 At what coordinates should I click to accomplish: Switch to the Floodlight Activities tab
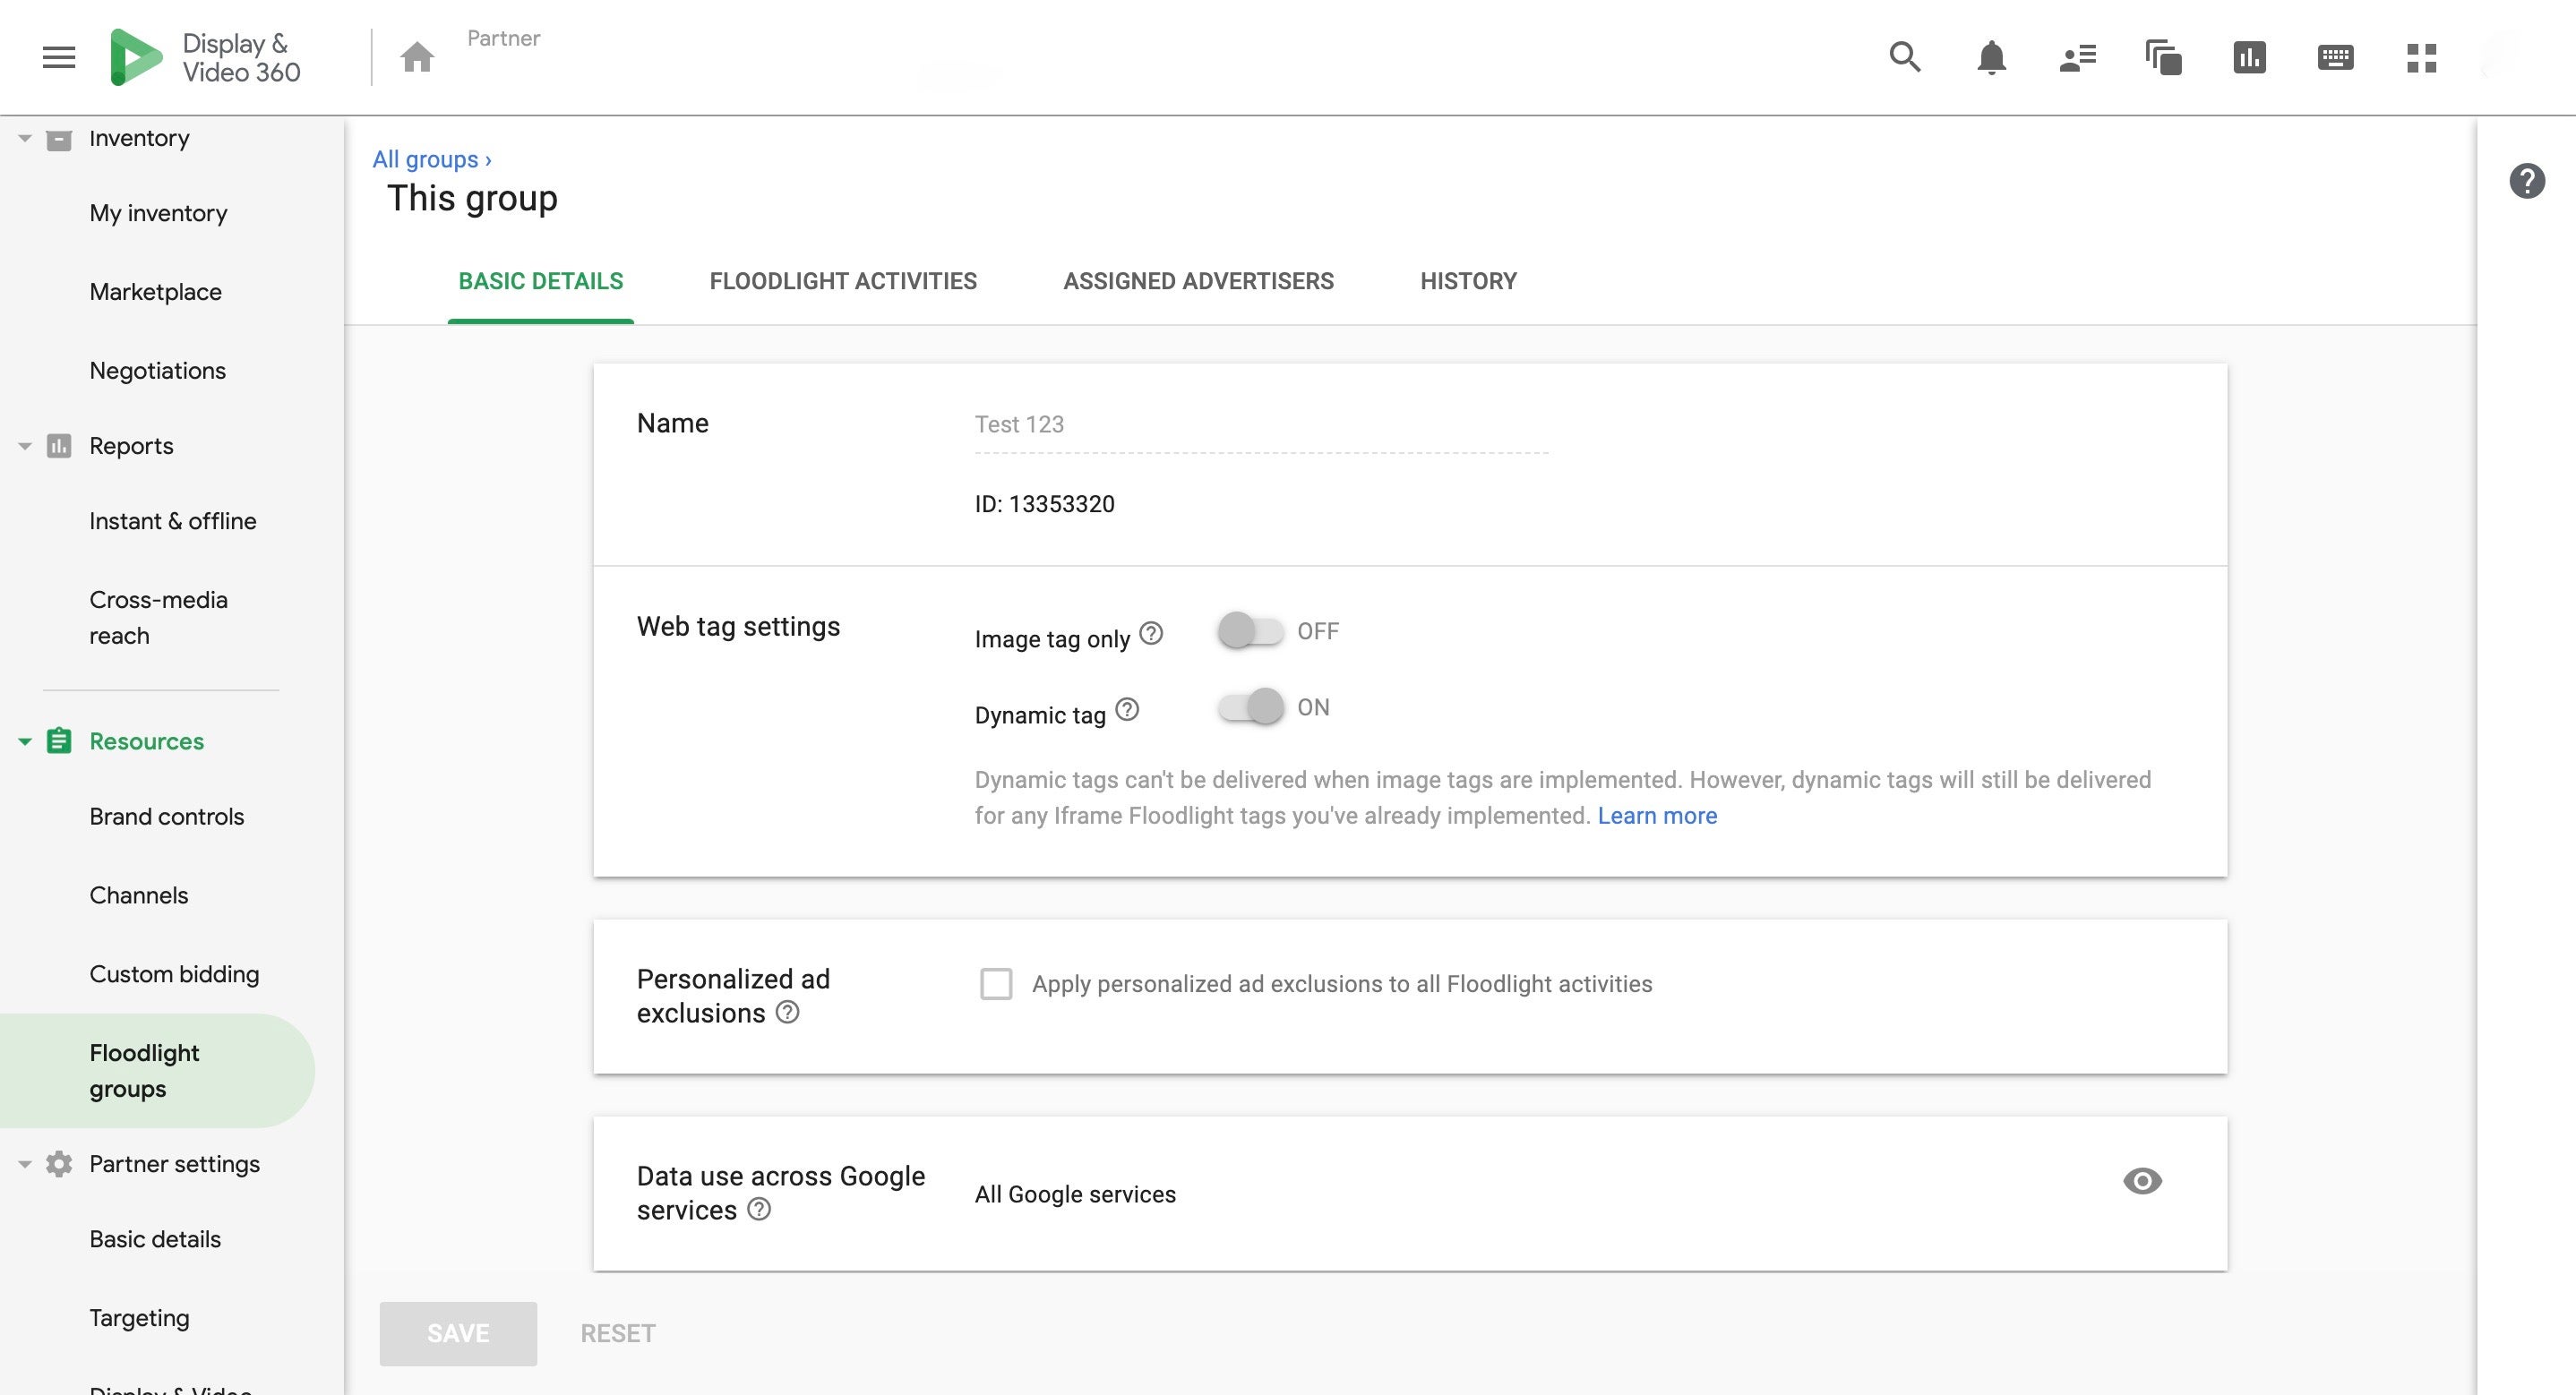tap(842, 281)
